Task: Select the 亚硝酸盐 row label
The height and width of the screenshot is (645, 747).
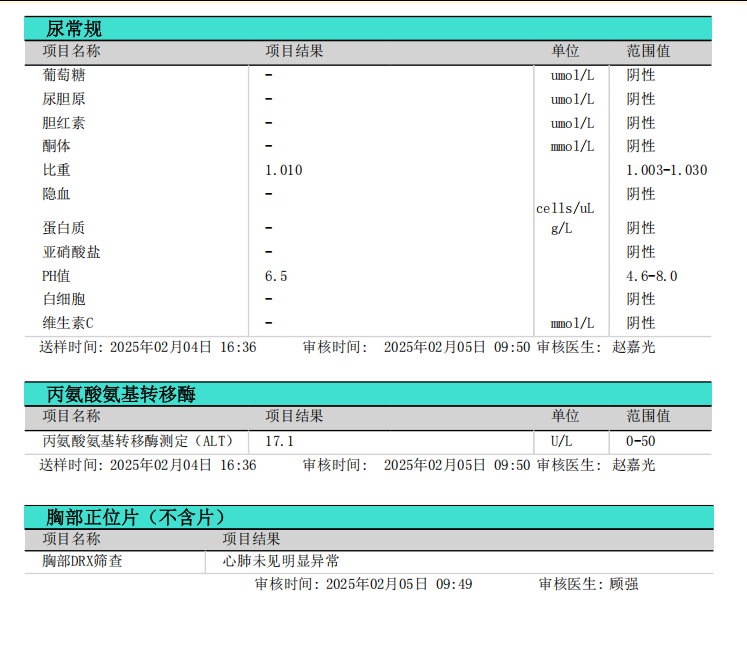Action: tap(71, 252)
